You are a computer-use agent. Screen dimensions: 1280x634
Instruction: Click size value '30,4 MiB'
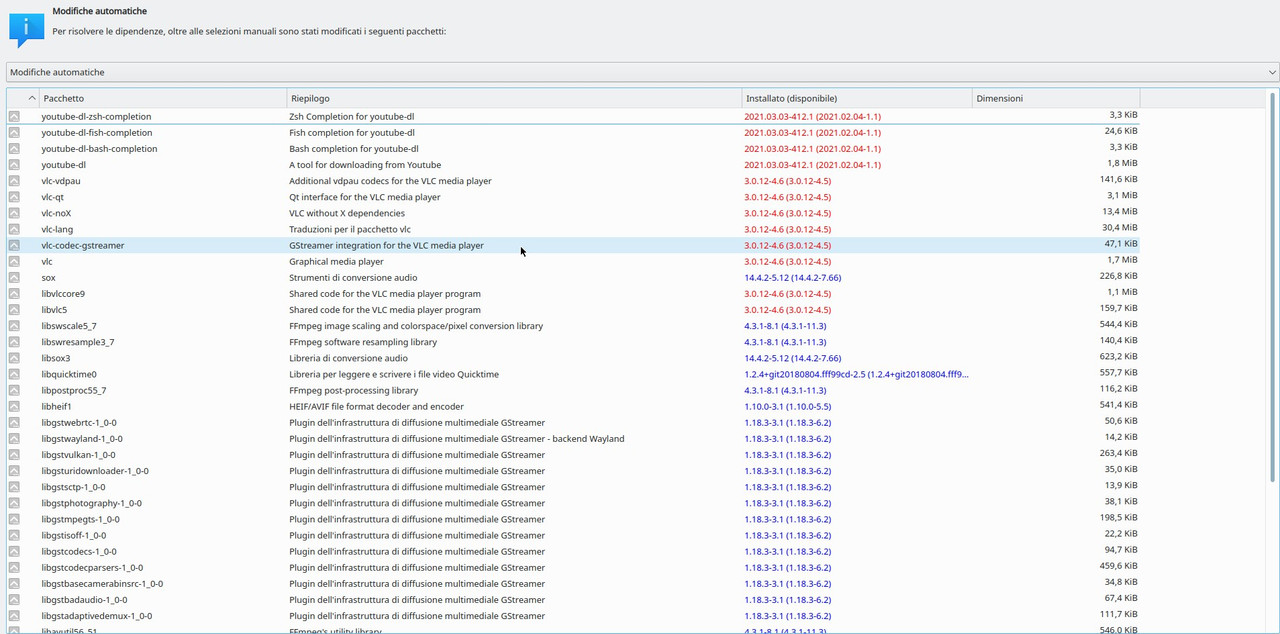click(1120, 228)
